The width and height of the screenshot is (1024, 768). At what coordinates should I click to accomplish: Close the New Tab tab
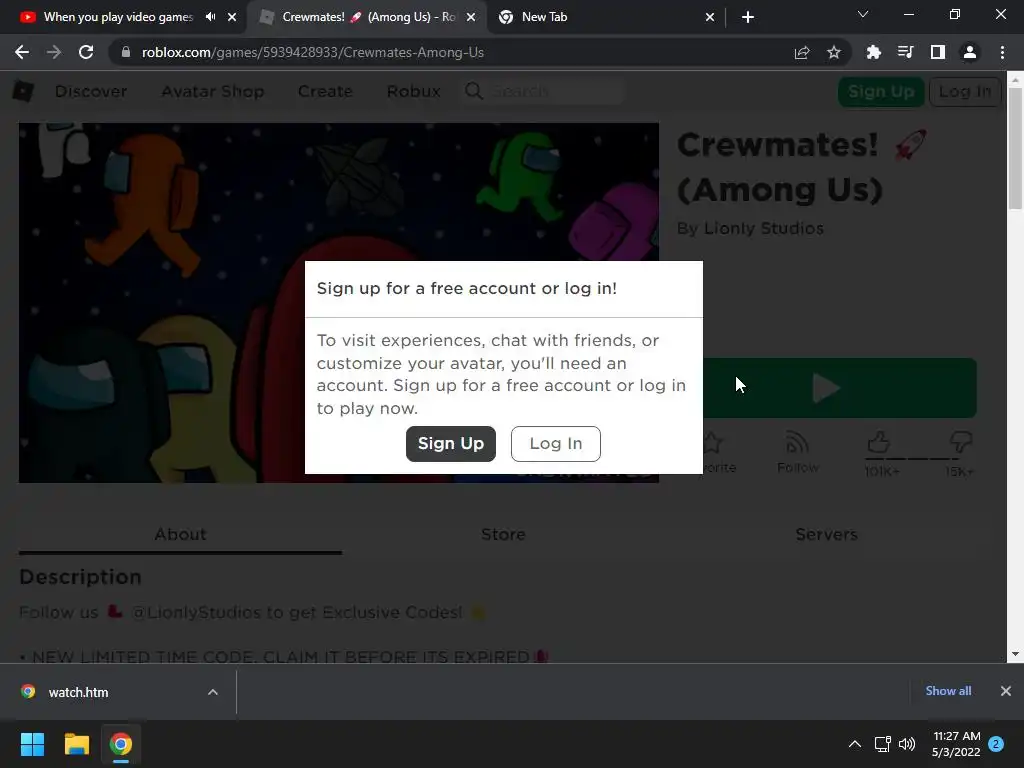point(710,17)
